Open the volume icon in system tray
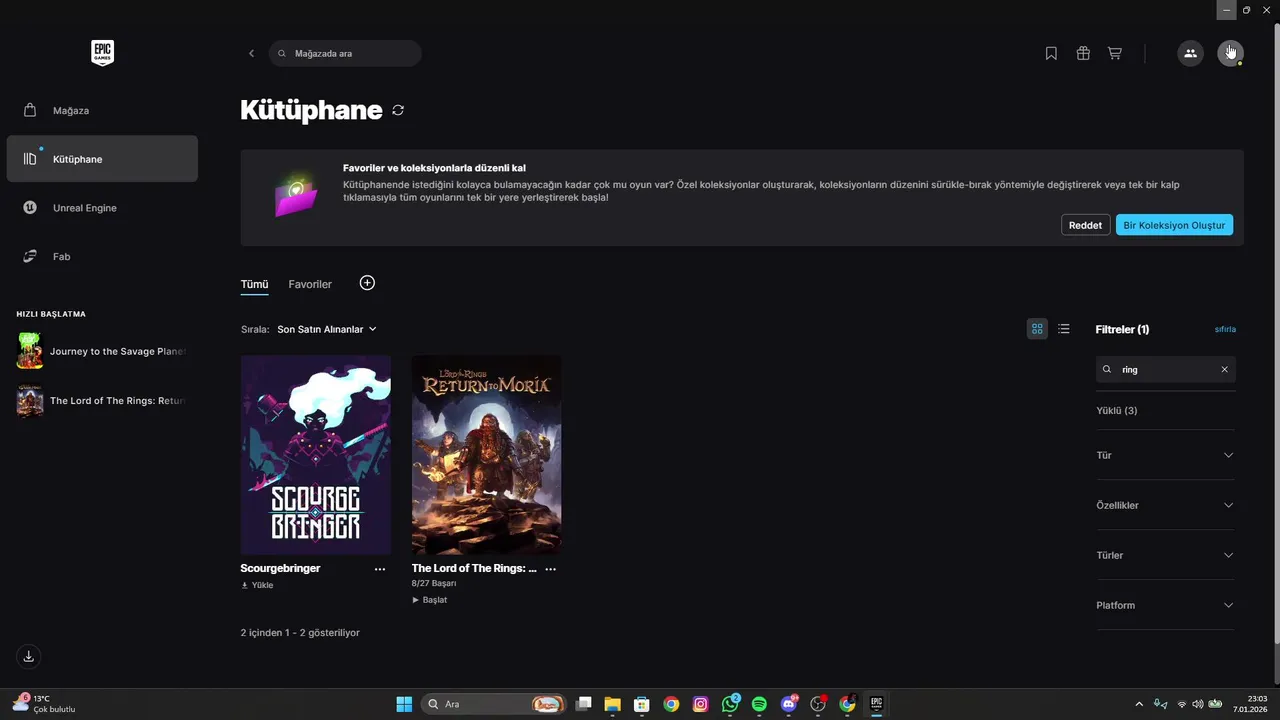Image resolution: width=1280 pixels, height=720 pixels. tap(1198, 704)
